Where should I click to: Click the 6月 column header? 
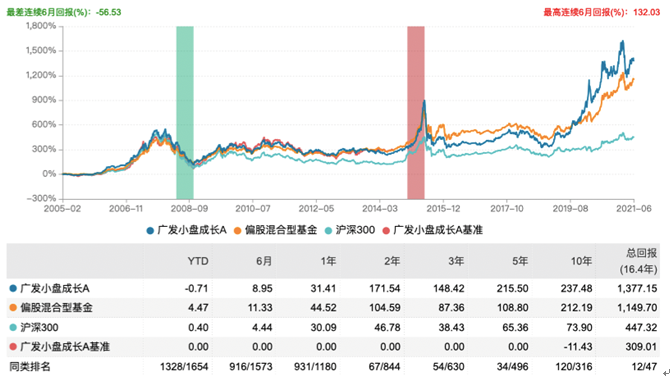264,261
